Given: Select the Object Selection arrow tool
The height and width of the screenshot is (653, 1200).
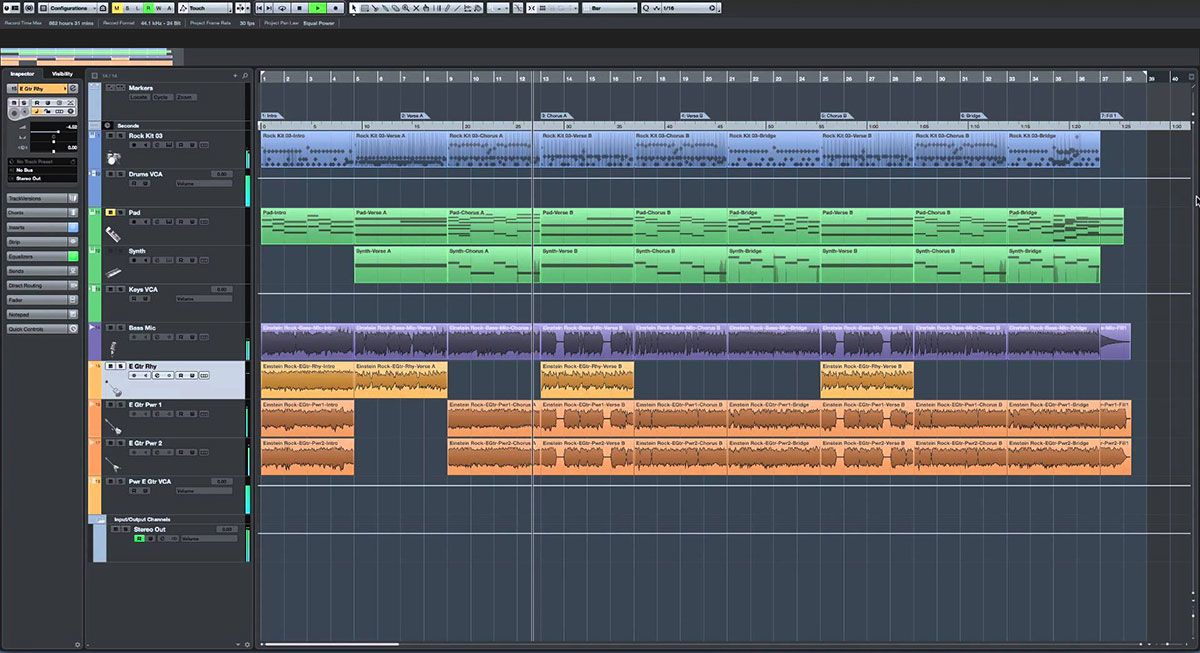Looking at the screenshot, I should coord(354,7).
